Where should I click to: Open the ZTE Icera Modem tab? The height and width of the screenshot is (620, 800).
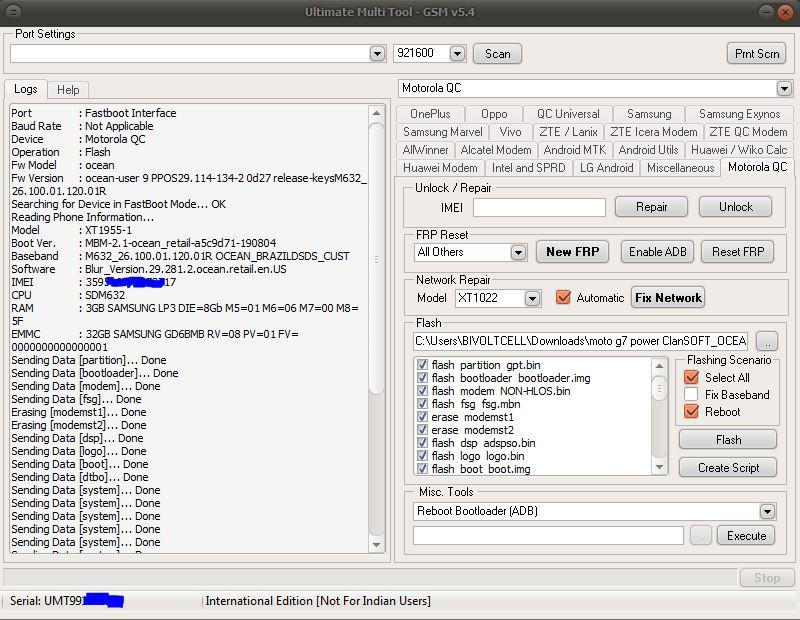point(654,132)
